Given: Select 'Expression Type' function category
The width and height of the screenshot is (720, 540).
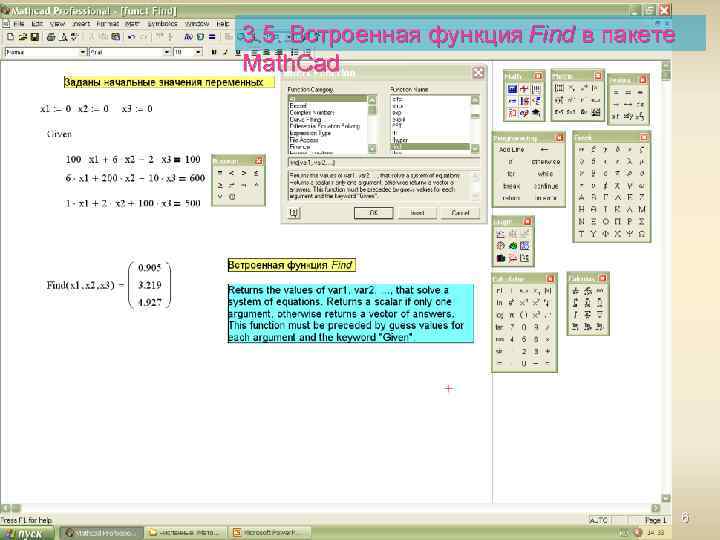Looking at the screenshot, I should tap(310, 133).
